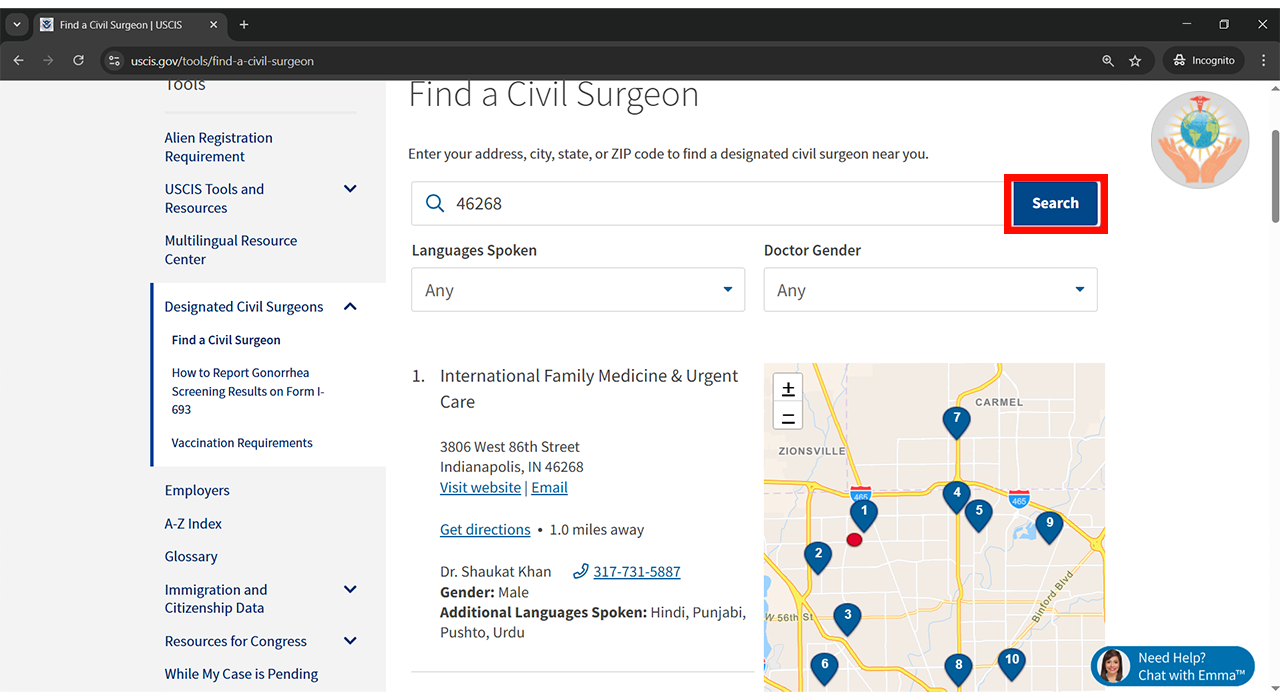Click the address text 3806 West 86th Street

click(510, 446)
